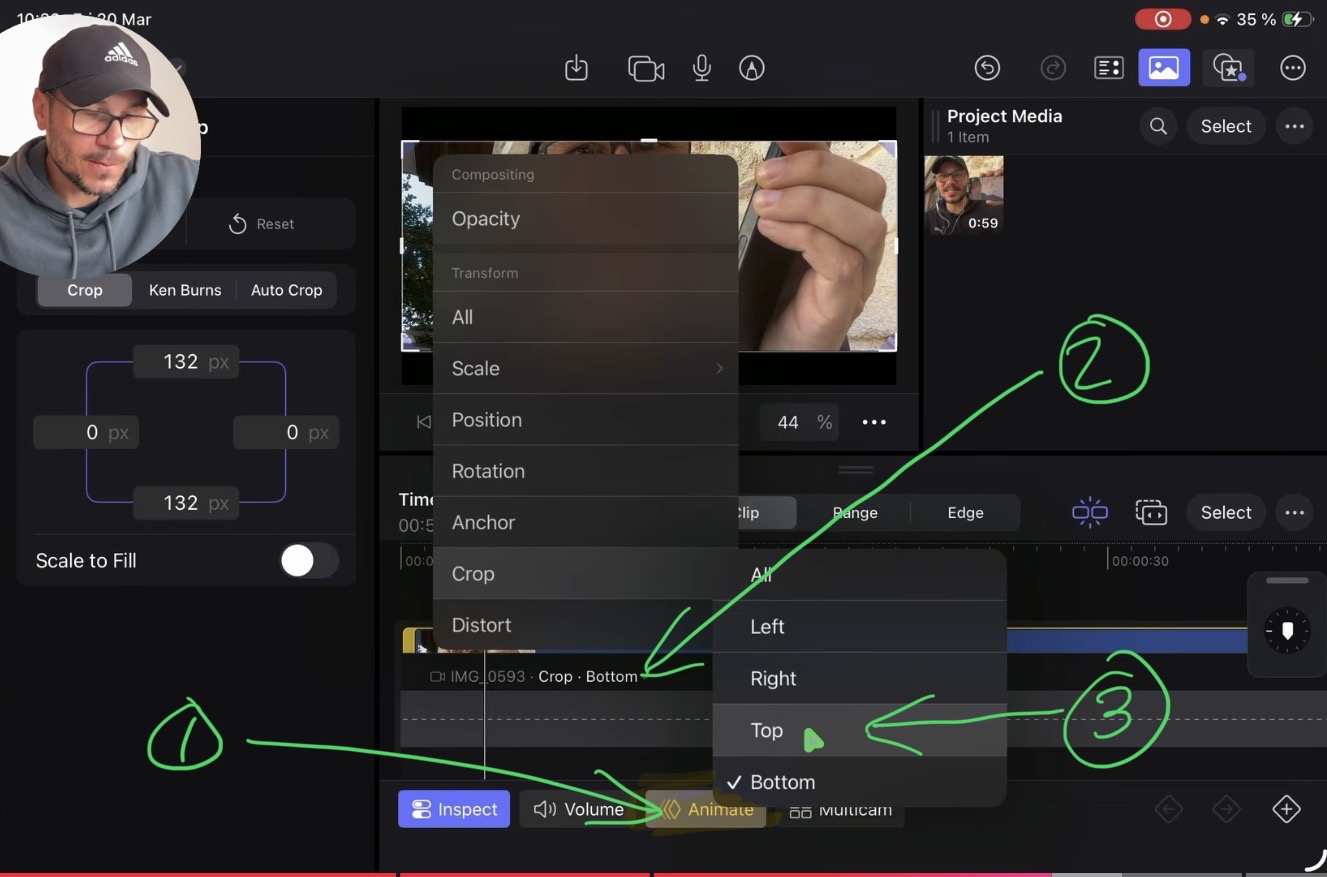Click the Undo icon

coord(987,68)
